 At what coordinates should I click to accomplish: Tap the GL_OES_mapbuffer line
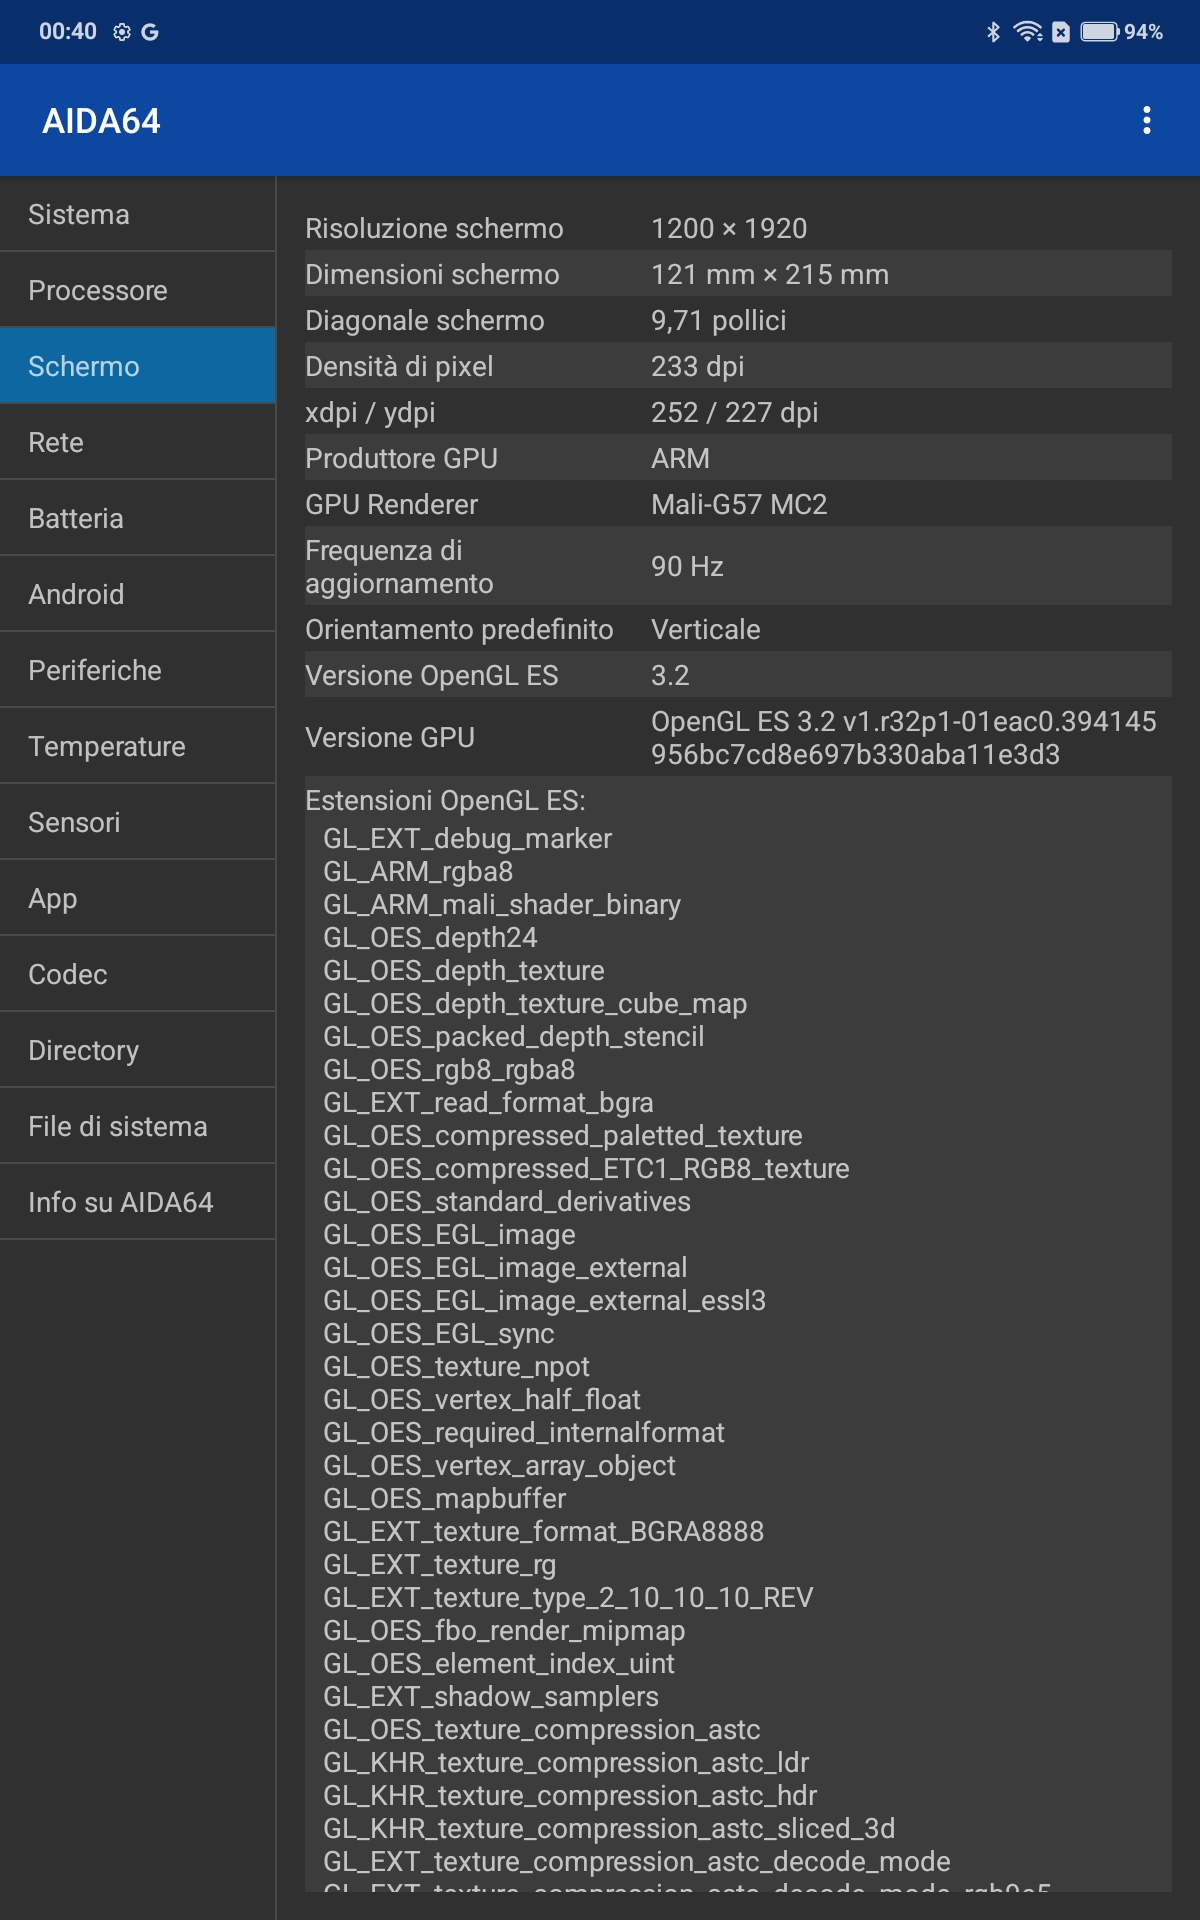click(444, 1498)
